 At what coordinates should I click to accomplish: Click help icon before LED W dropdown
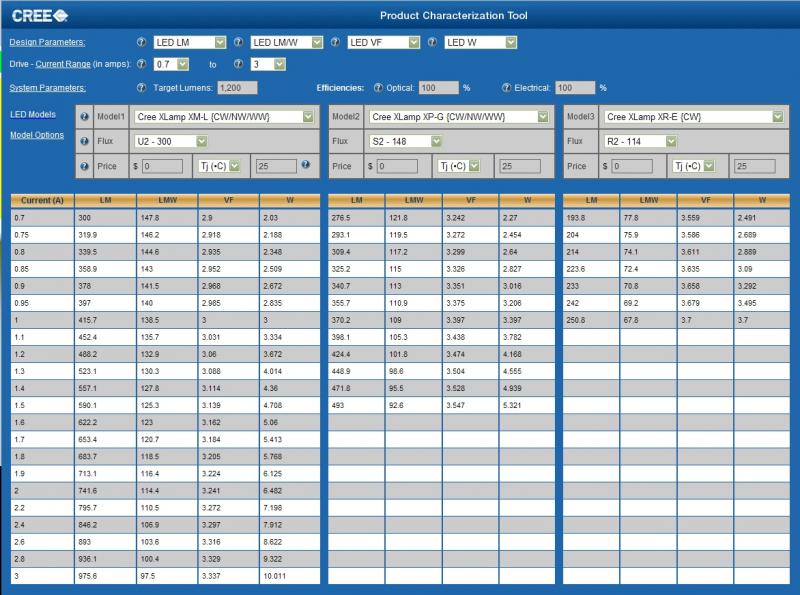(x=432, y=42)
